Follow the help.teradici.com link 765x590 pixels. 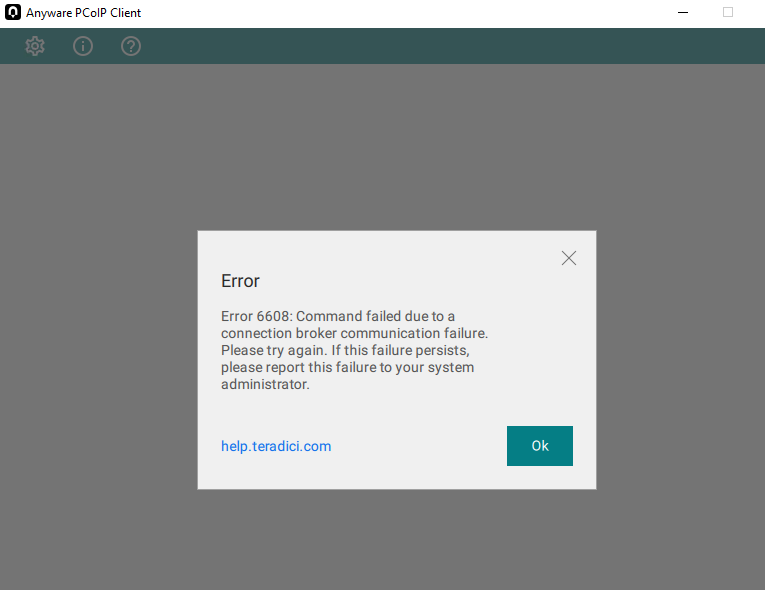tap(276, 446)
